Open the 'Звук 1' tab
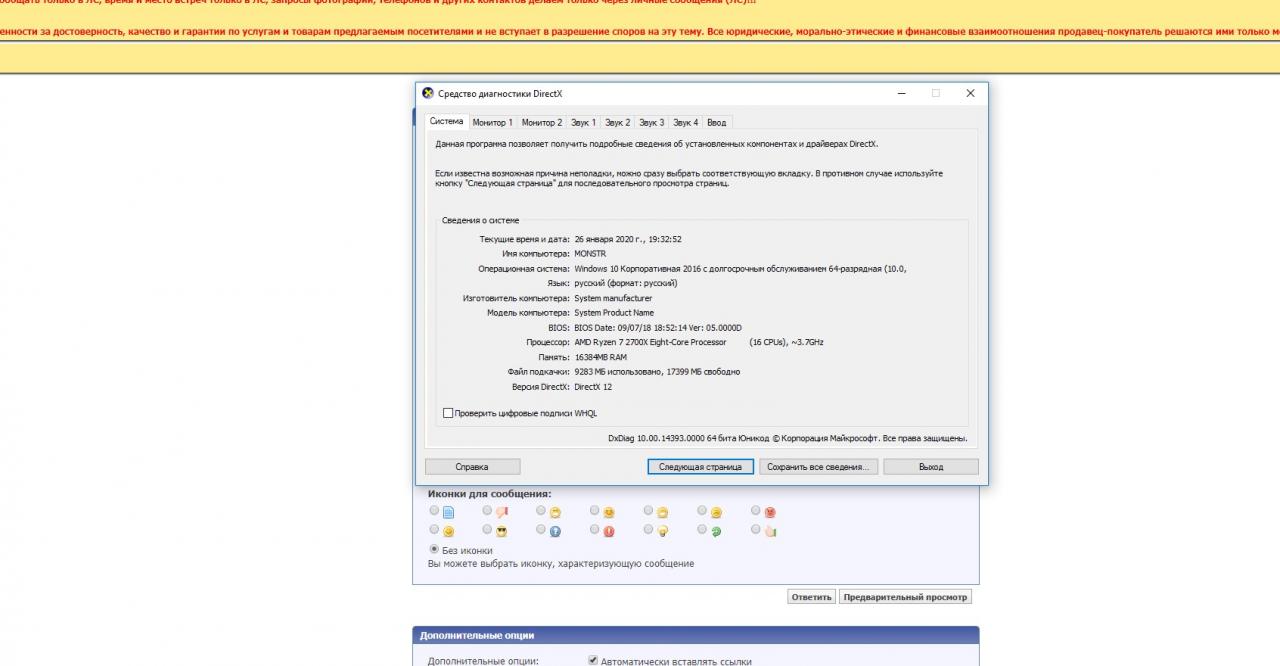The image size is (1280, 666). 583,122
